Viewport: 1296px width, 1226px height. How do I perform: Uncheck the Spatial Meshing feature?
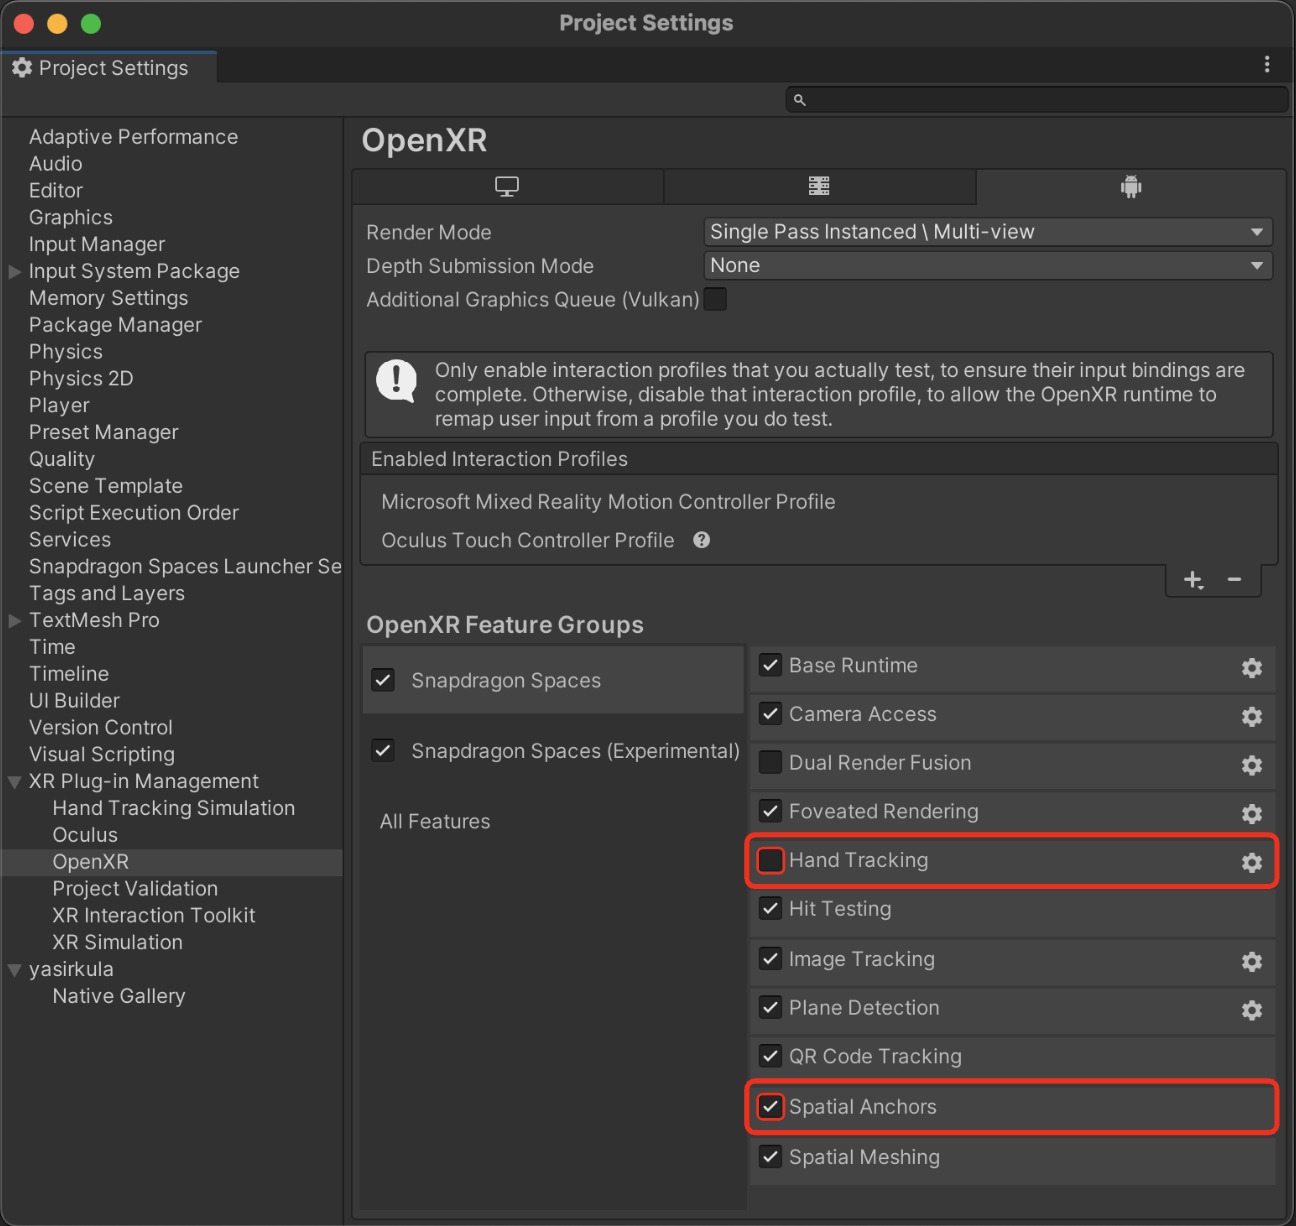point(770,1157)
